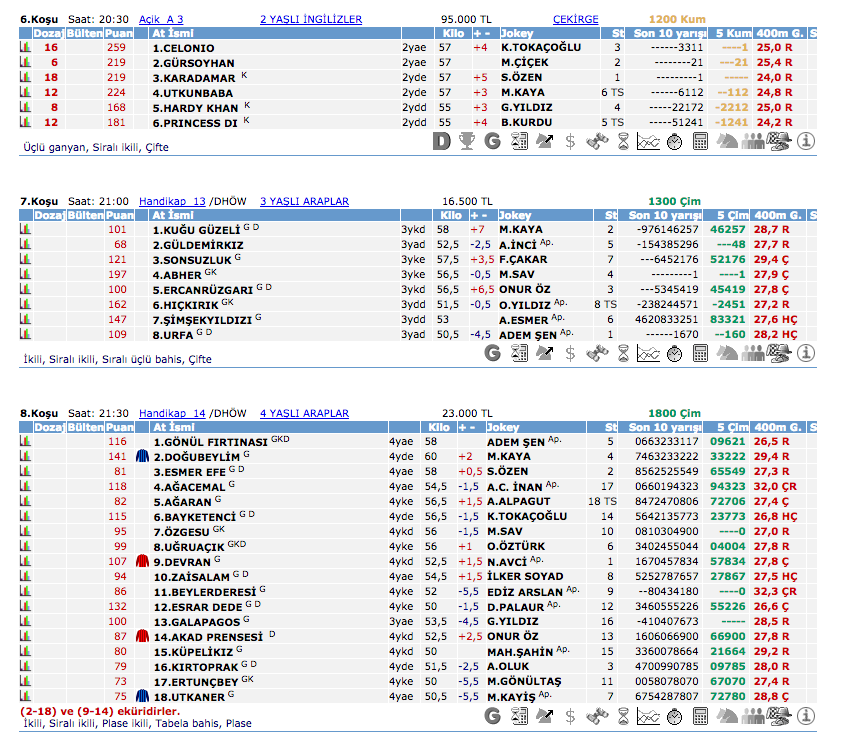
Task: Click the blue jersey icon beside 2.DOĞUBEYLİM
Action: pos(142,456)
